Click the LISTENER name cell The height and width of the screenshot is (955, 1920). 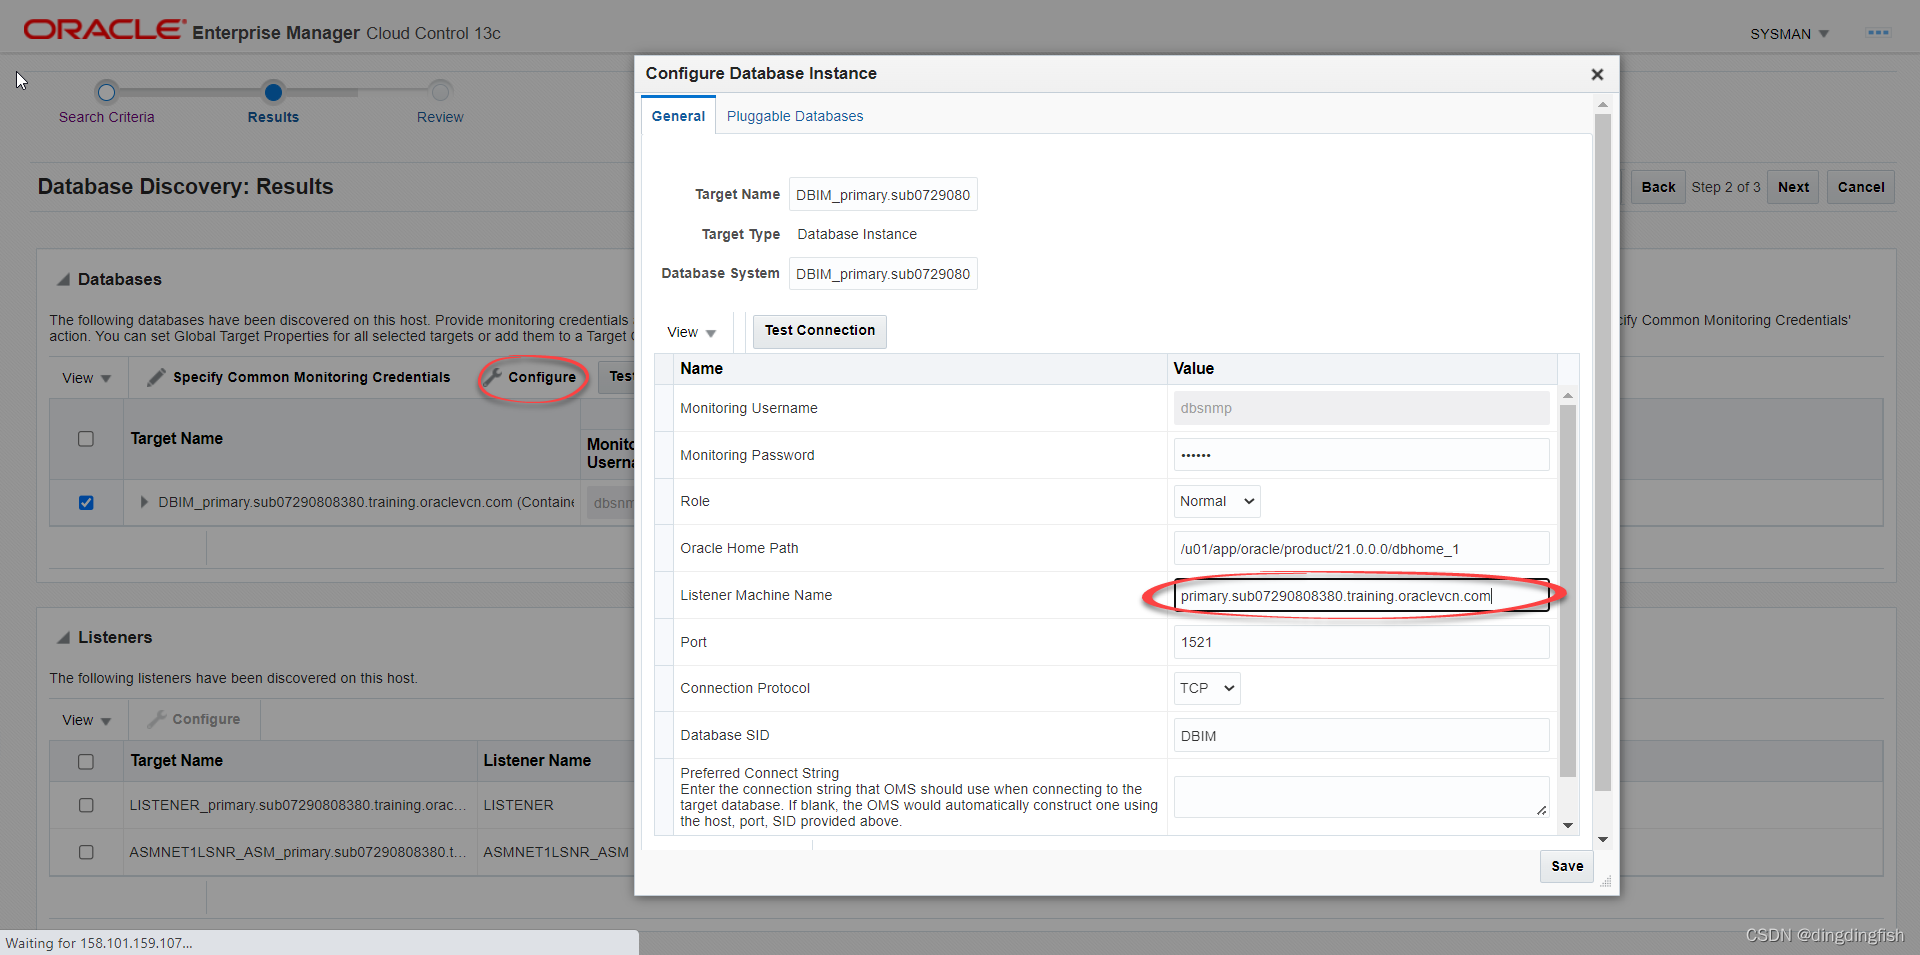(518, 805)
